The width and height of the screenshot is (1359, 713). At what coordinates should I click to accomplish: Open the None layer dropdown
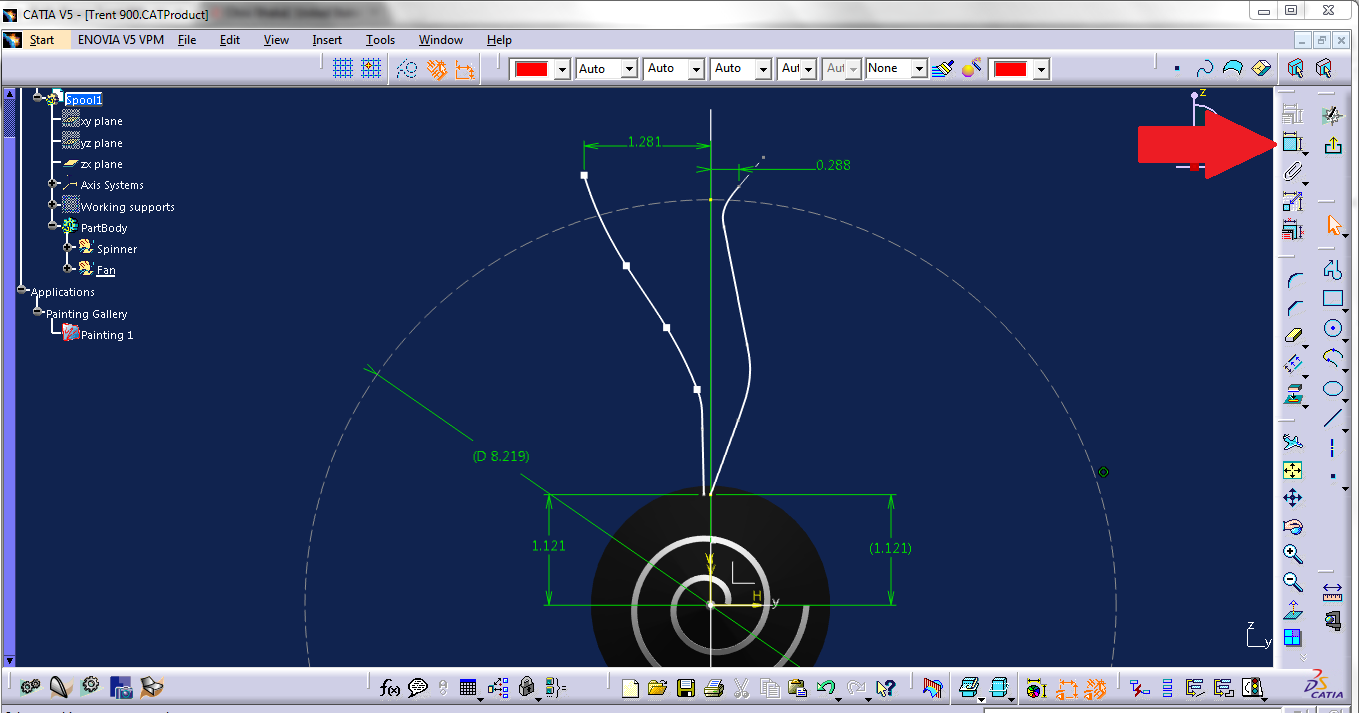918,69
